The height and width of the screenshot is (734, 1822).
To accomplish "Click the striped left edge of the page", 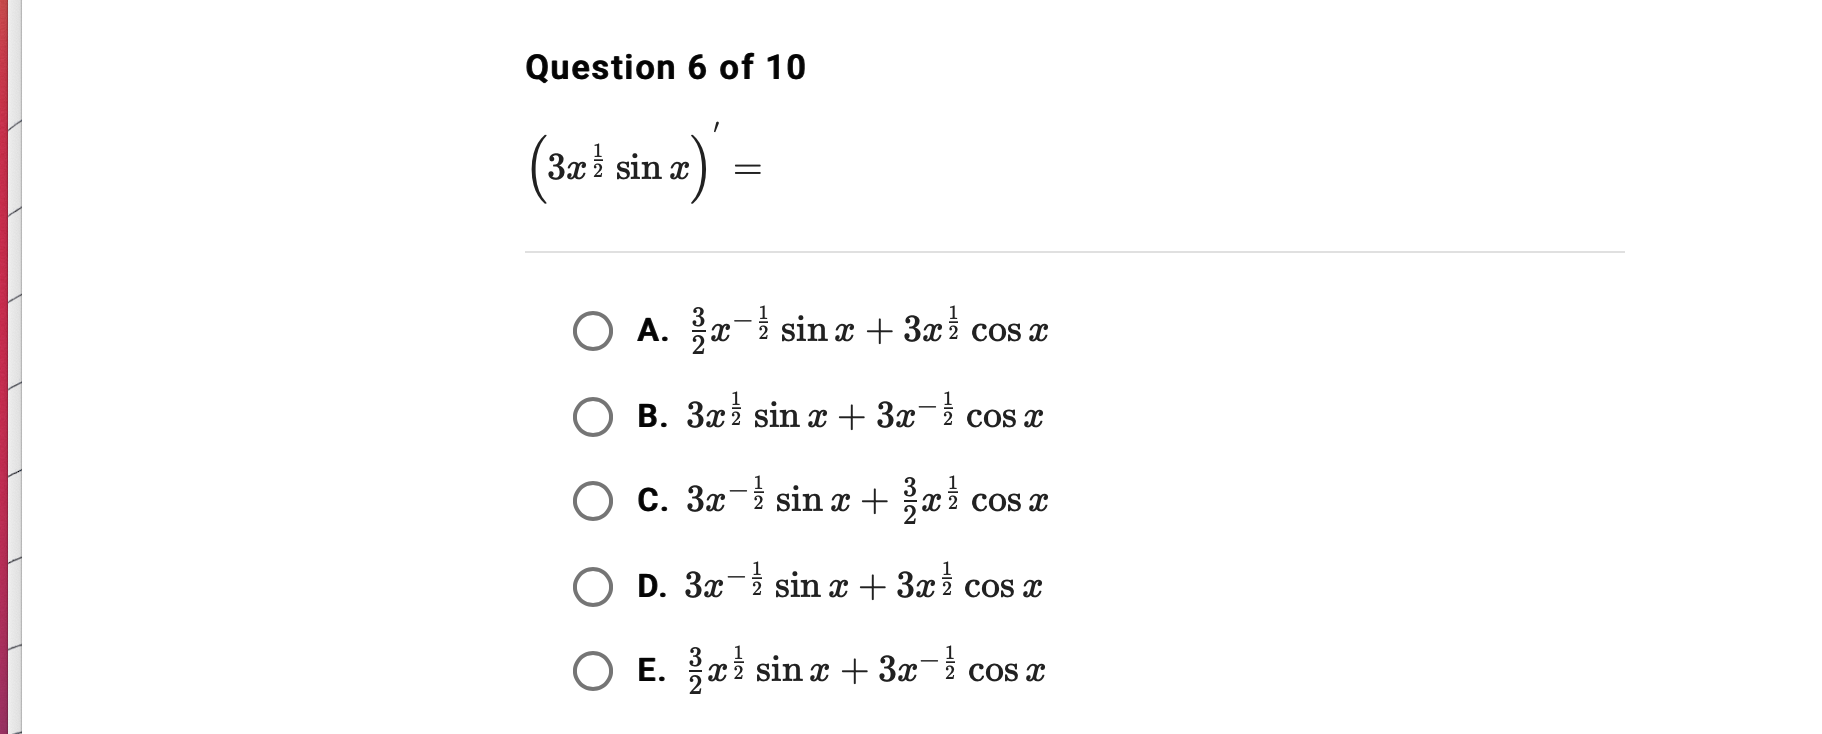I will tap(10, 367).
